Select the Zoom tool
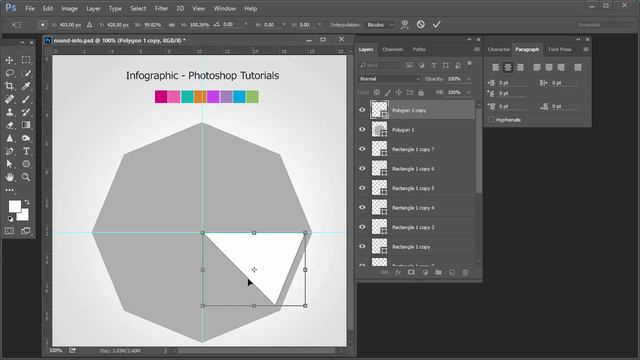 (26, 177)
